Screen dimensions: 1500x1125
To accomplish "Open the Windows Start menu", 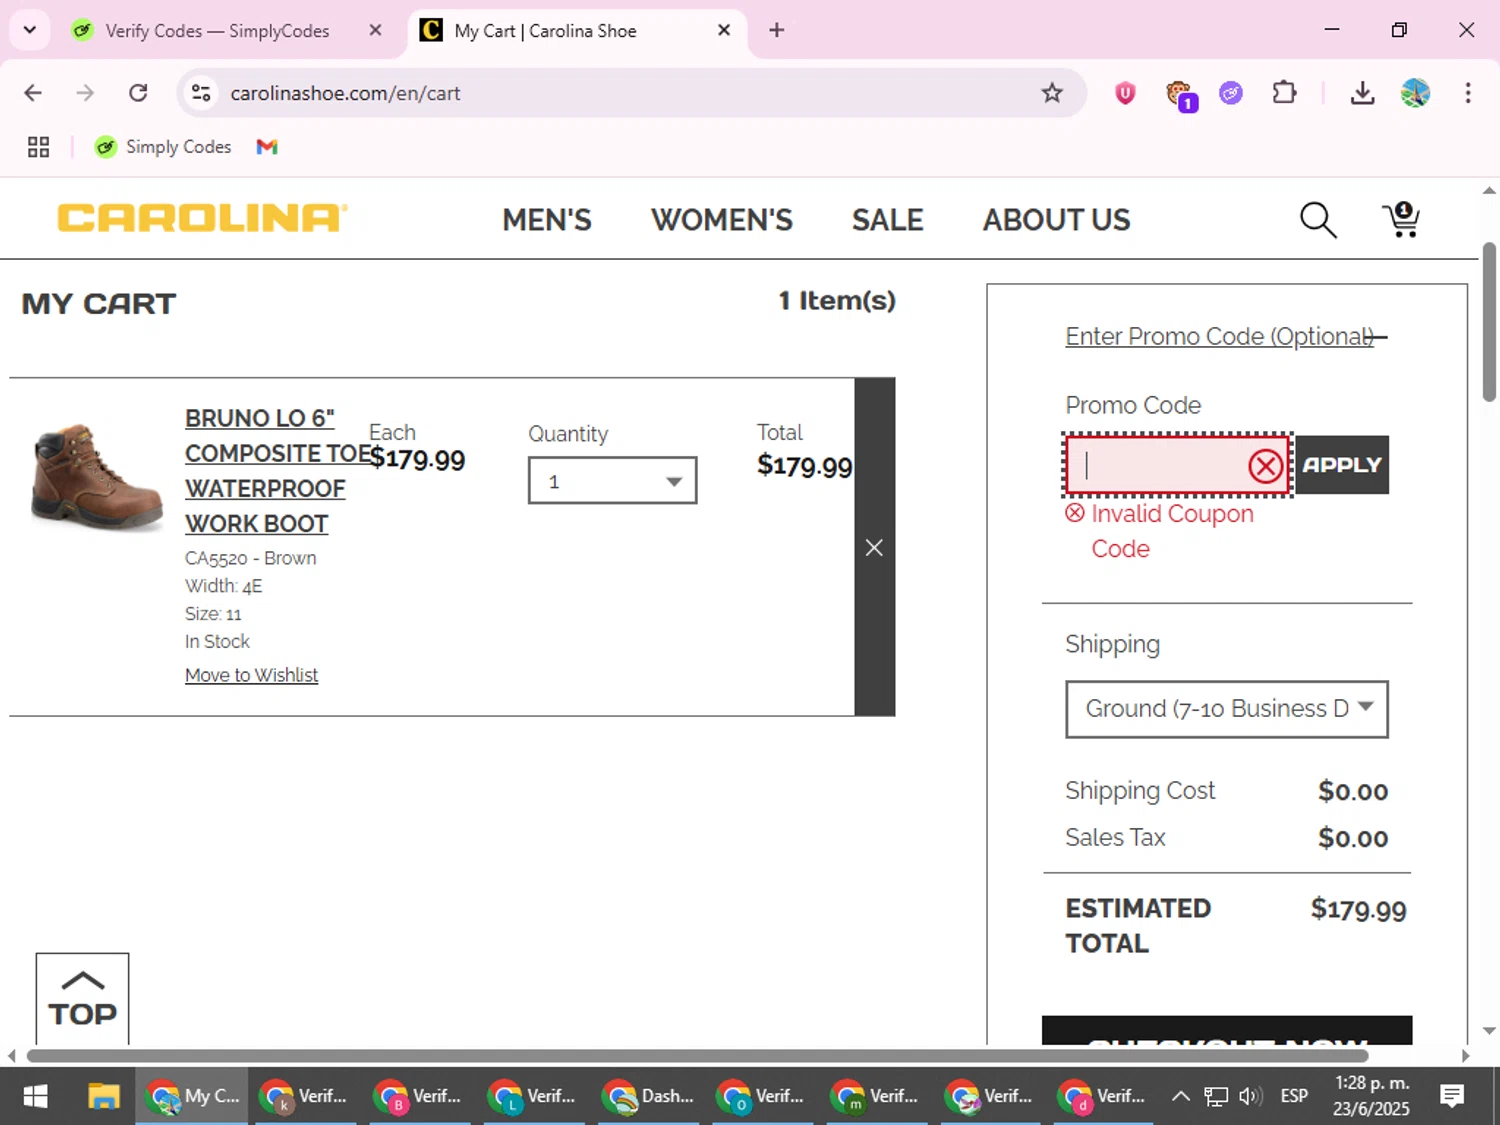I will click(x=35, y=1096).
